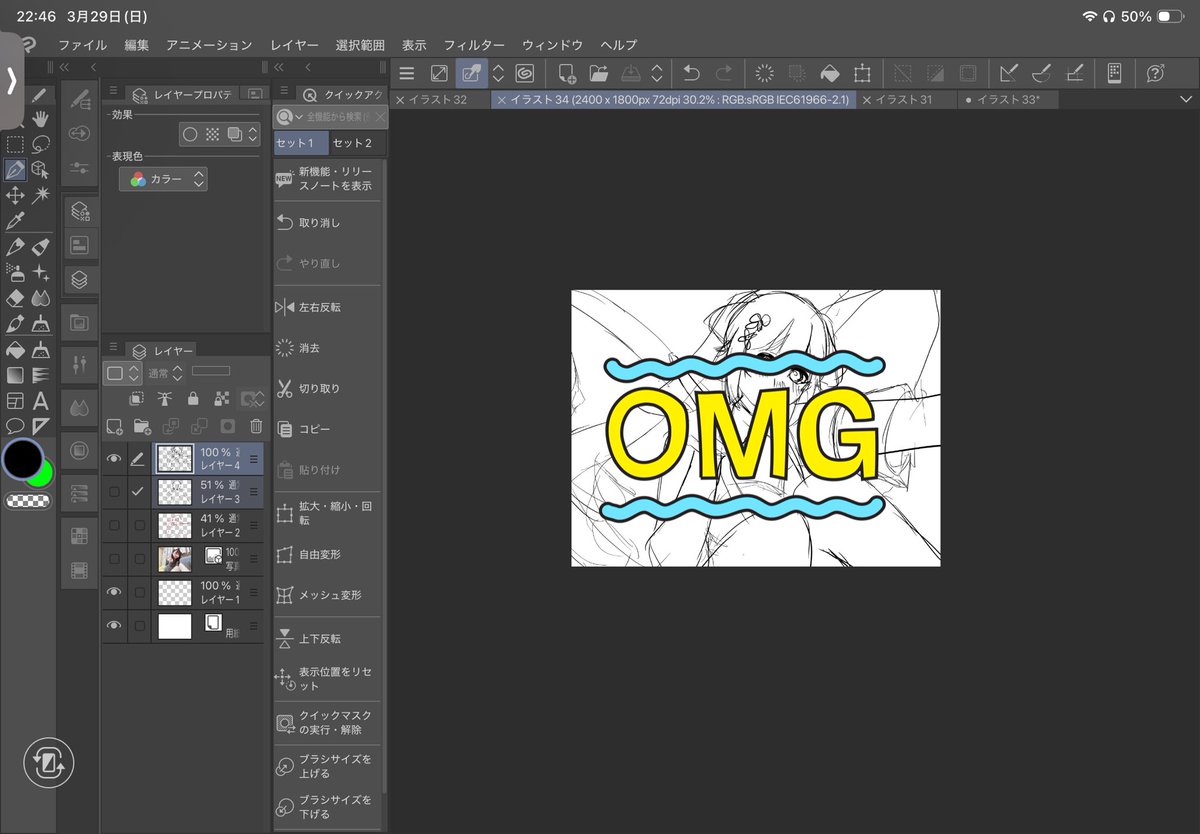Image resolution: width=1200 pixels, height=834 pixels.
Task: Uncheck the checkmark on レイヤー3
Action: pos(138,491)
